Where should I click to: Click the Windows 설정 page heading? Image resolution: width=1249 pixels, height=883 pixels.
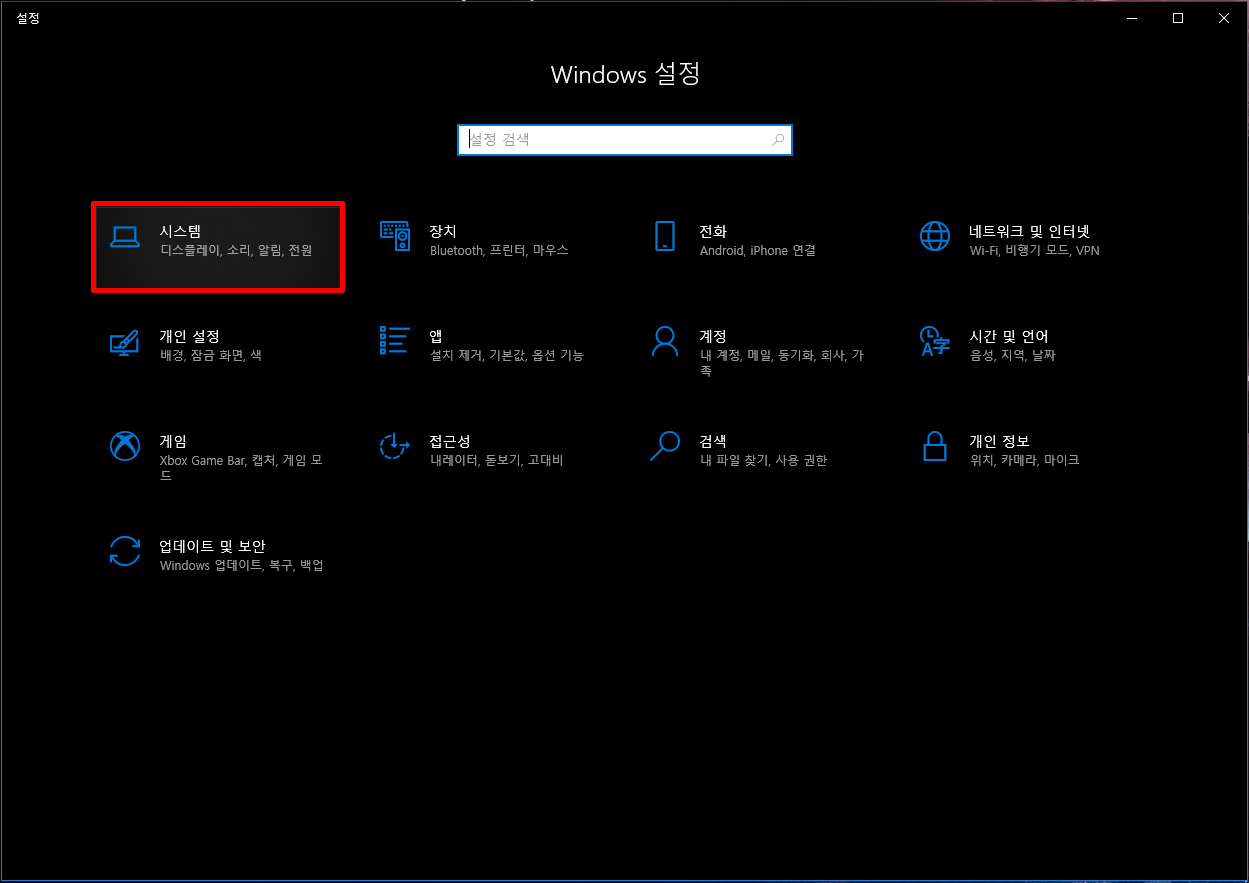625,74
